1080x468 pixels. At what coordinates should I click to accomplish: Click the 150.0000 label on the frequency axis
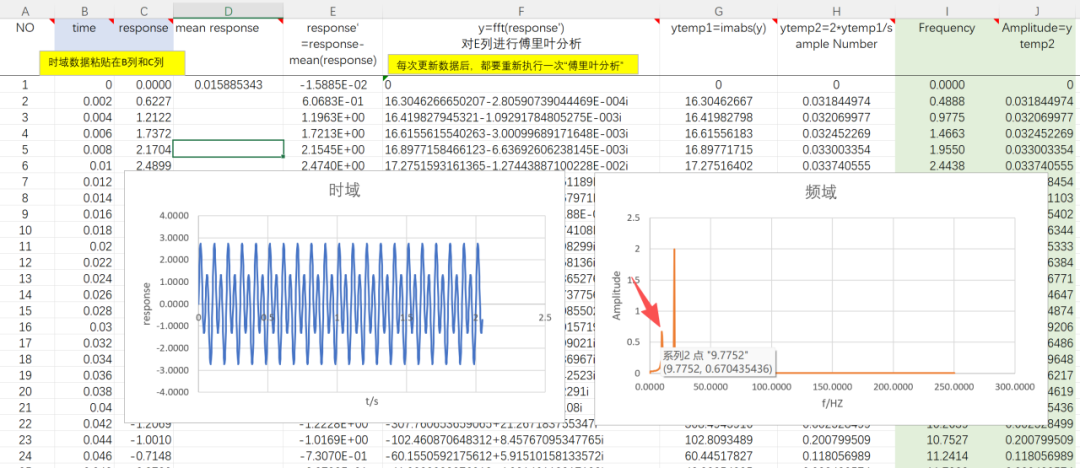coord(833,386)
